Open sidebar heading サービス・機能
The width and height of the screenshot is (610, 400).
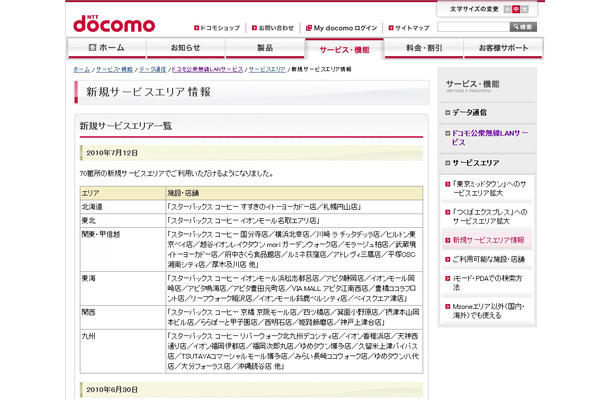click(x=472, y=84)
